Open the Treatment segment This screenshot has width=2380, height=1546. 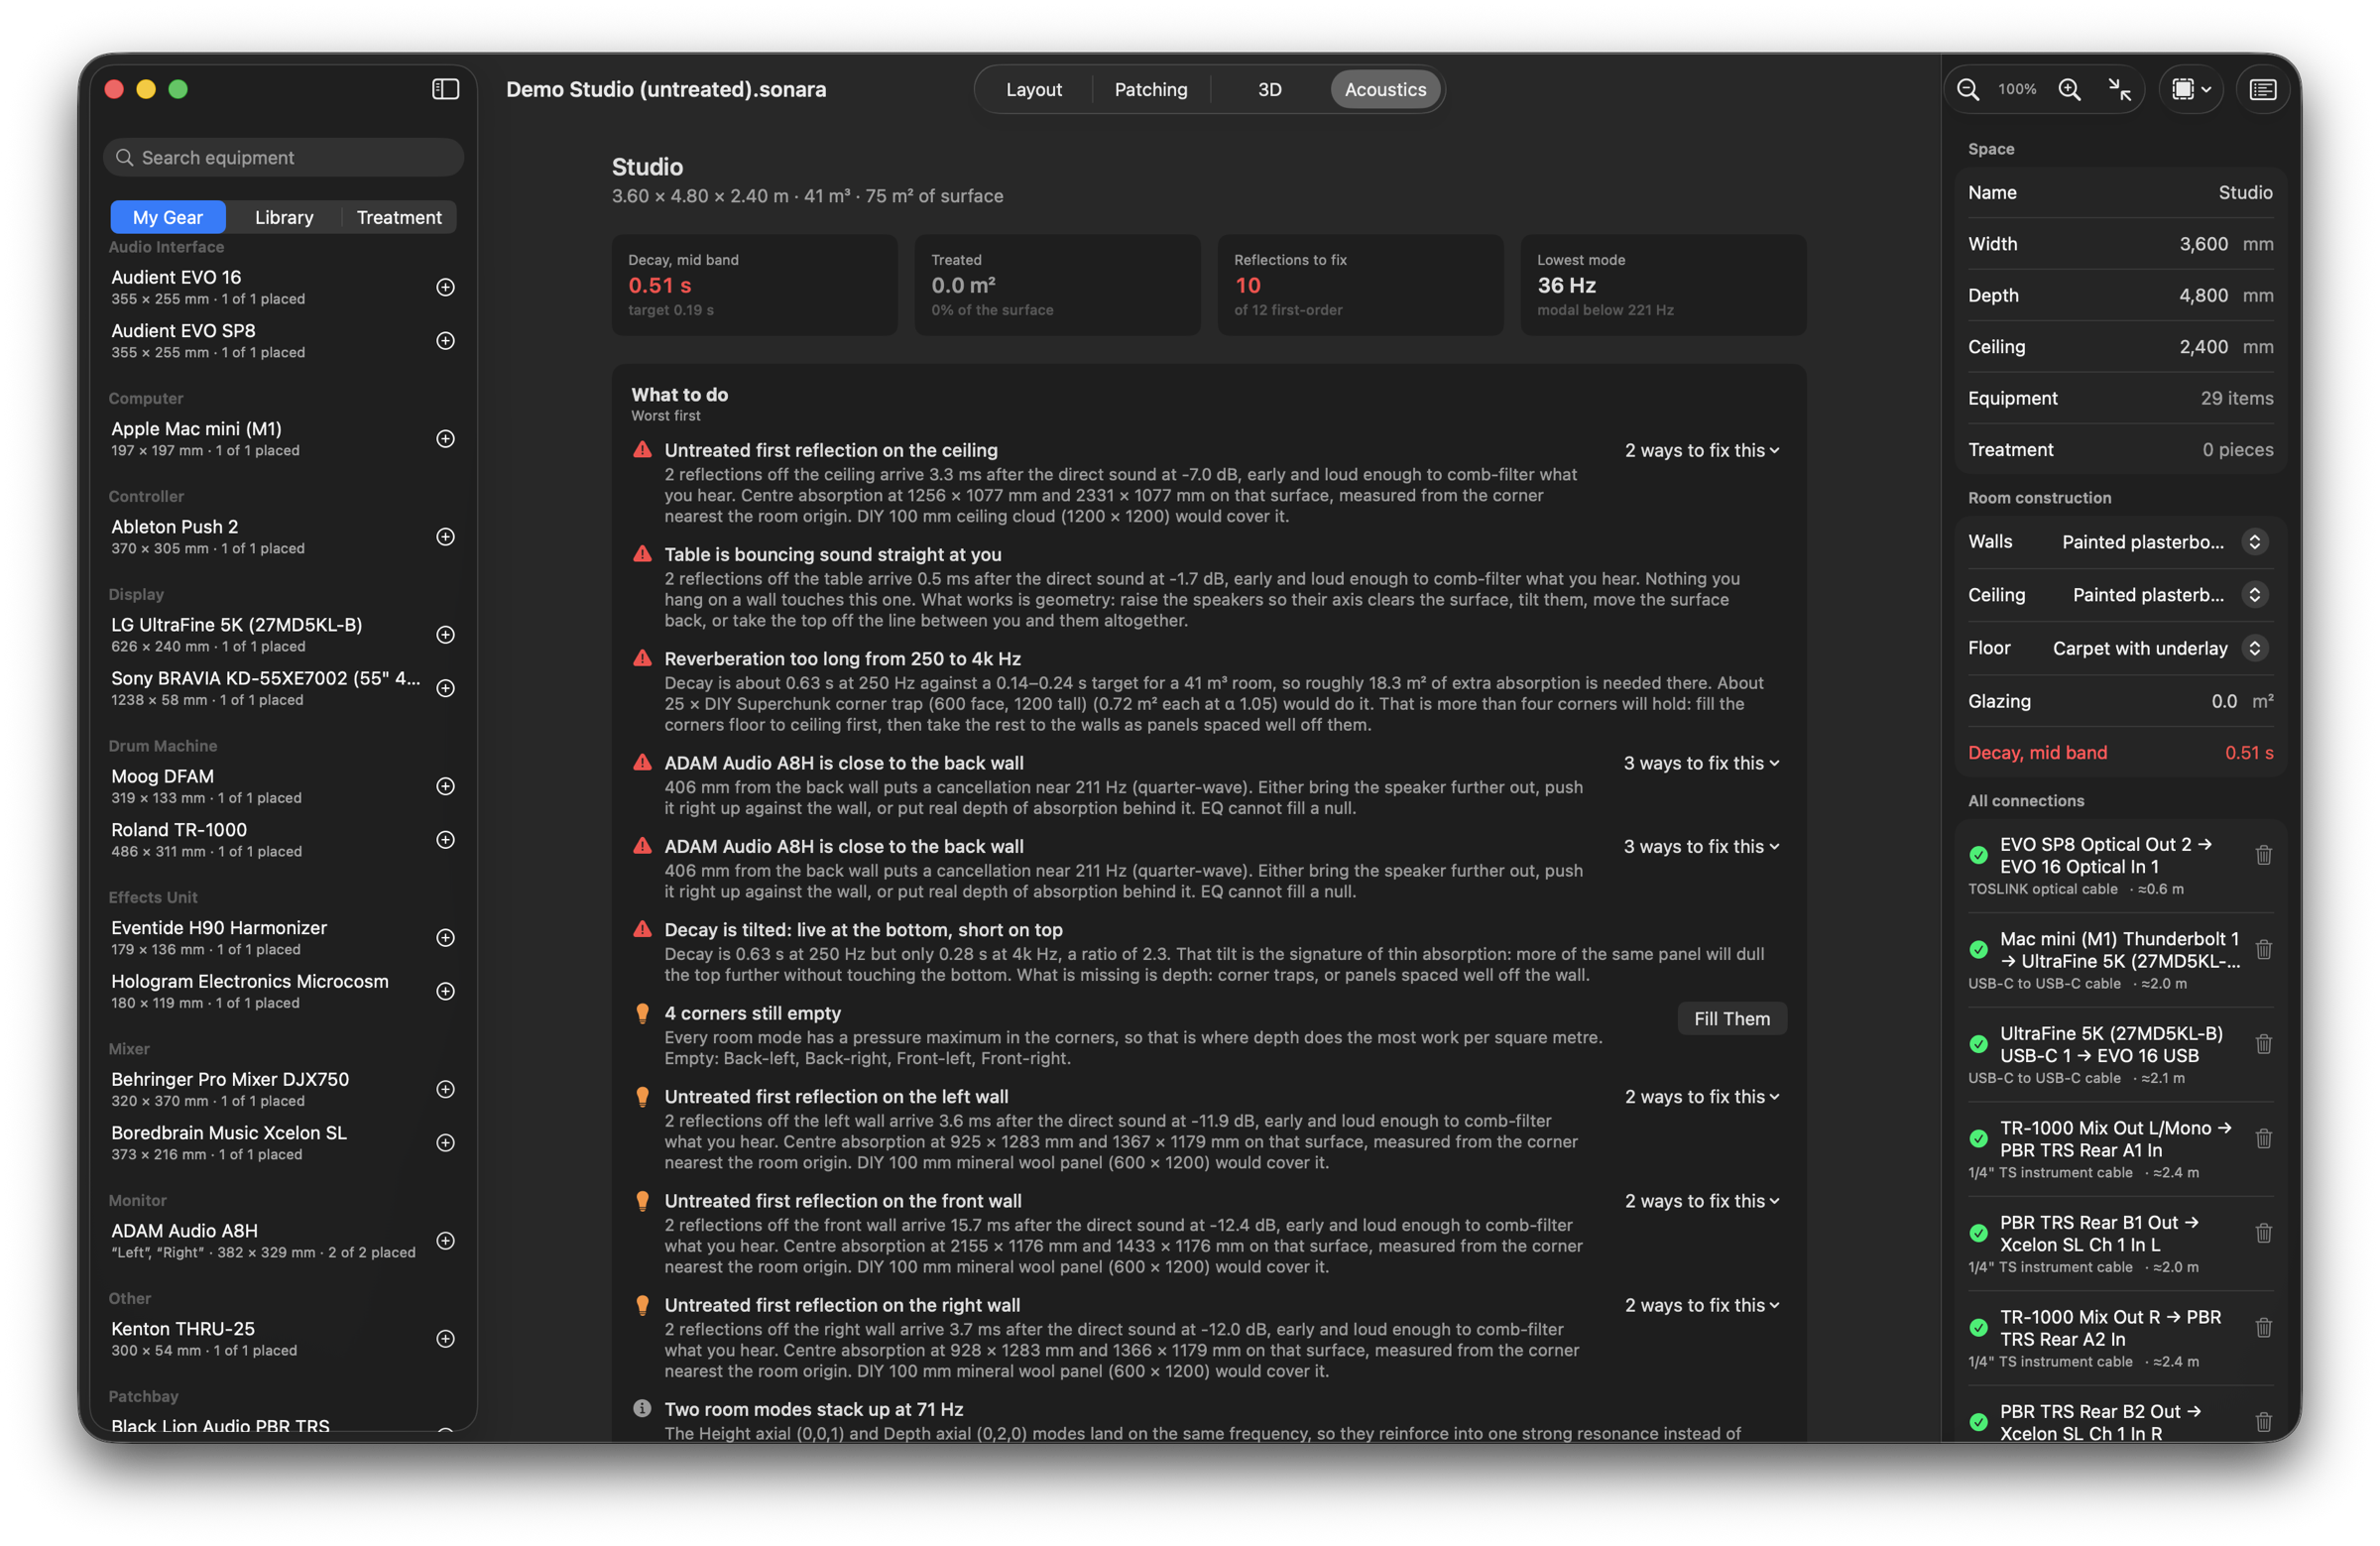coord(399,217)
